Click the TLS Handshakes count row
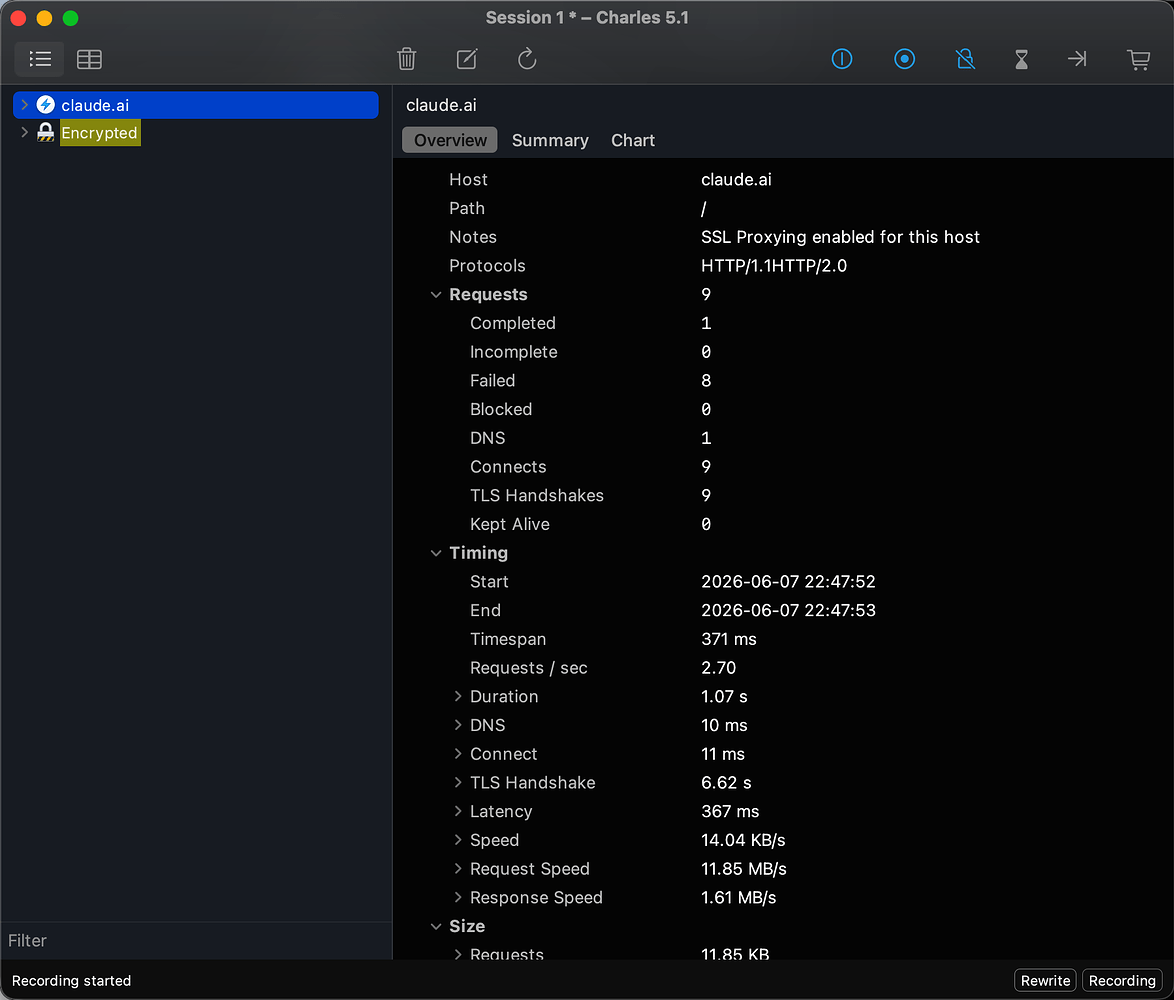 pyautogui.click(x=783, y=496)
